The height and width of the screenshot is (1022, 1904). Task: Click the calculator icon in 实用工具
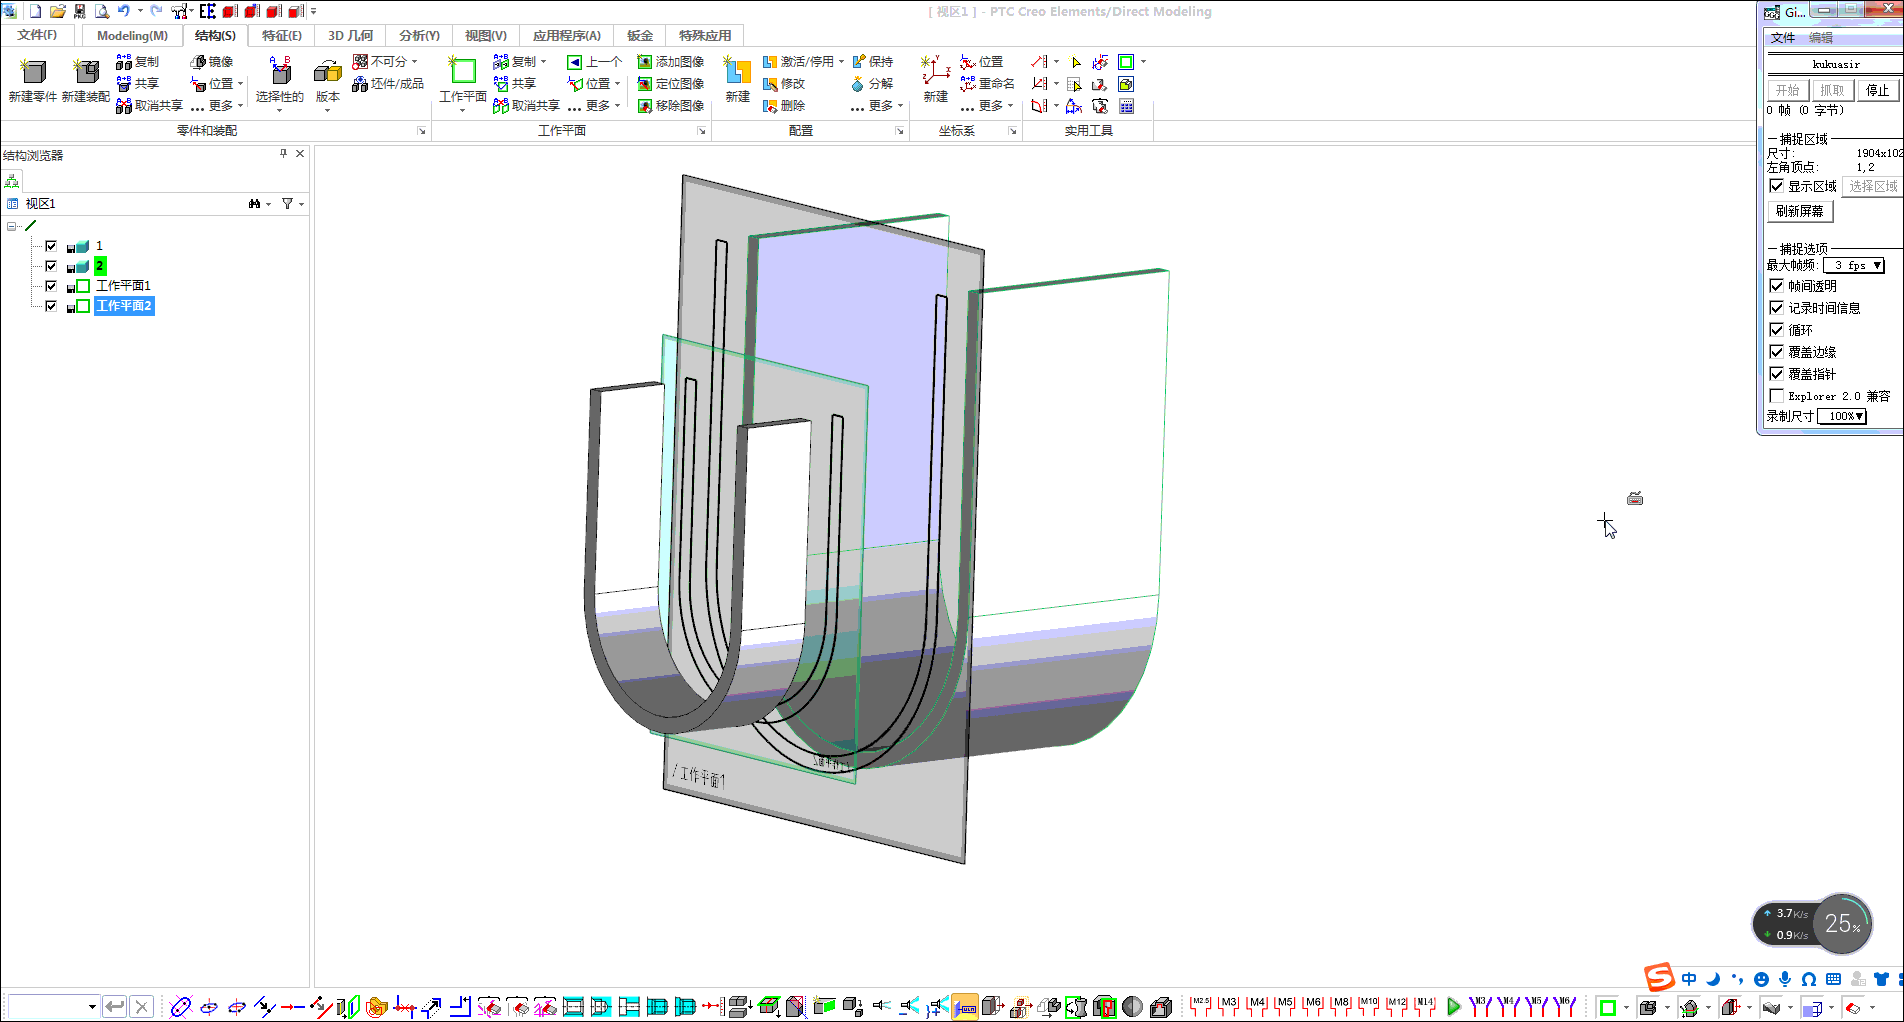click(1127, 106)
